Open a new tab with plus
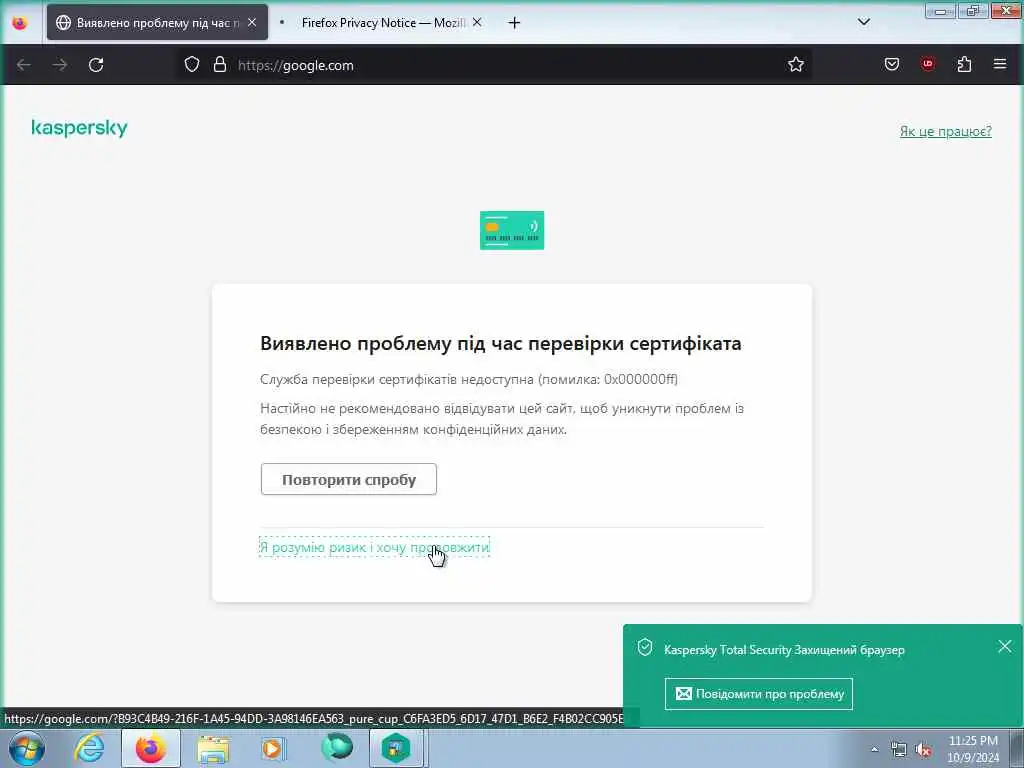Viewport: 1024px width, 768px height. tap(514, 23)
